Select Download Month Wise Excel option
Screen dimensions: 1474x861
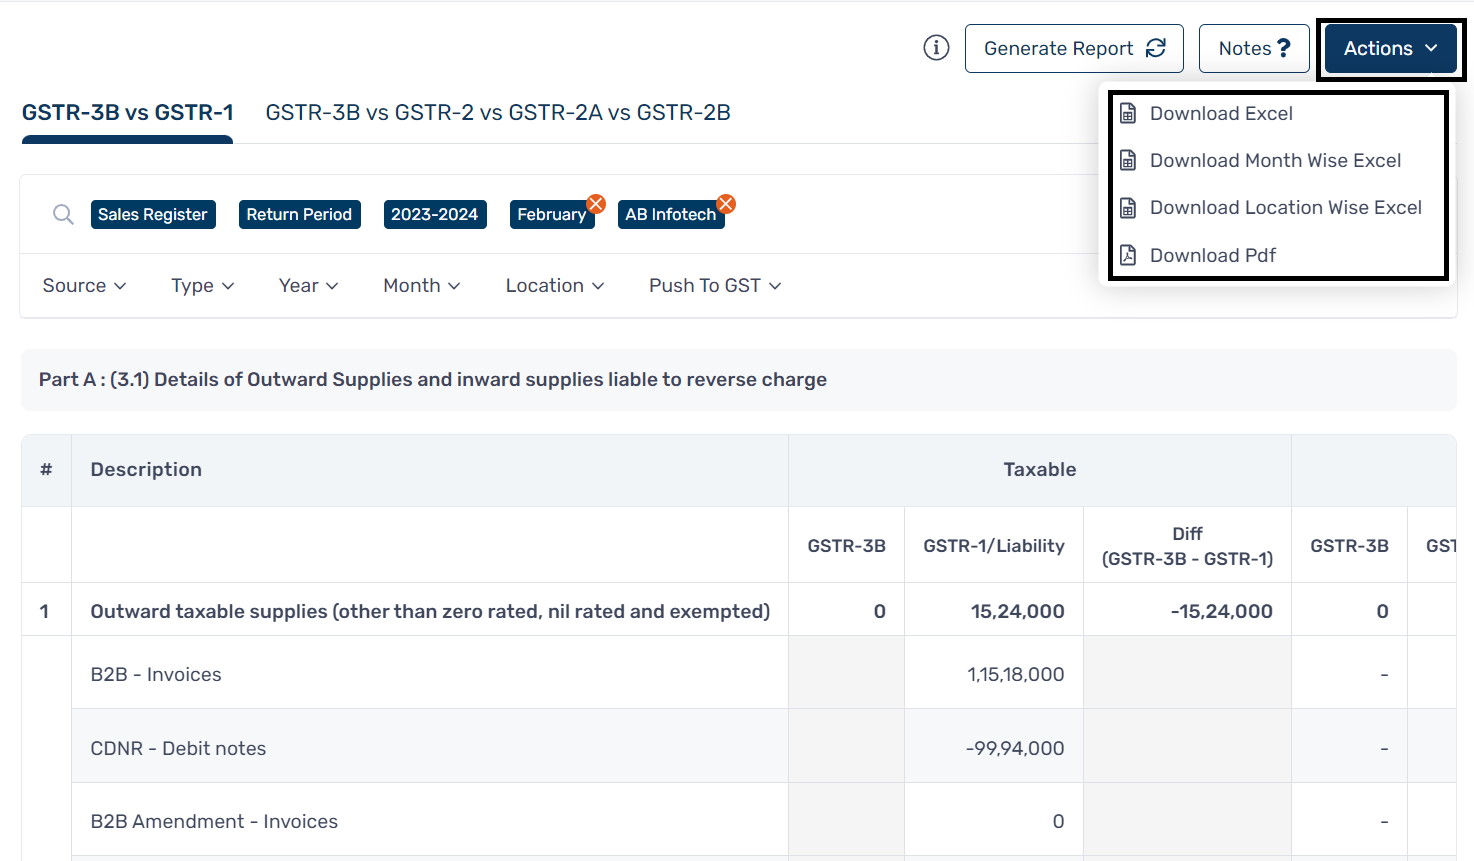(x=1278, y=161)
